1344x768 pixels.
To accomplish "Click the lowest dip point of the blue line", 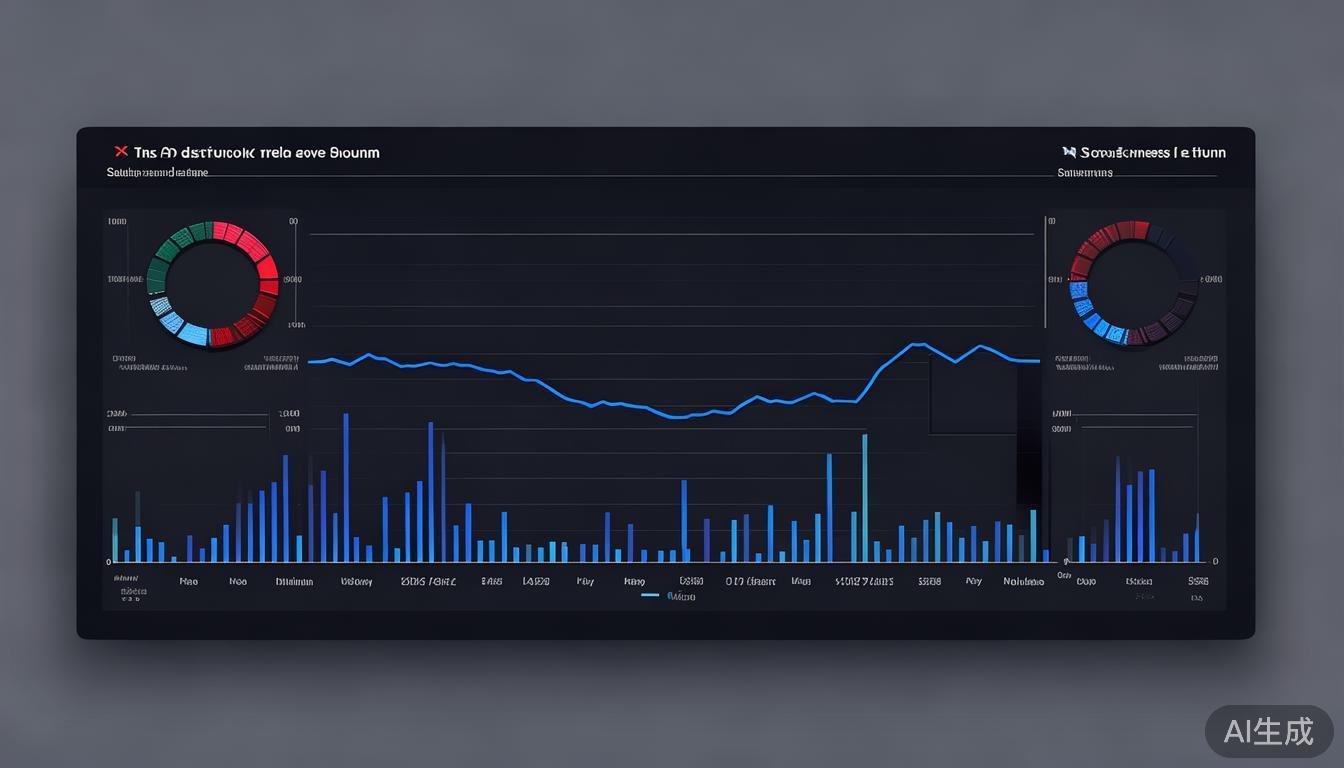I will point(678,417).
